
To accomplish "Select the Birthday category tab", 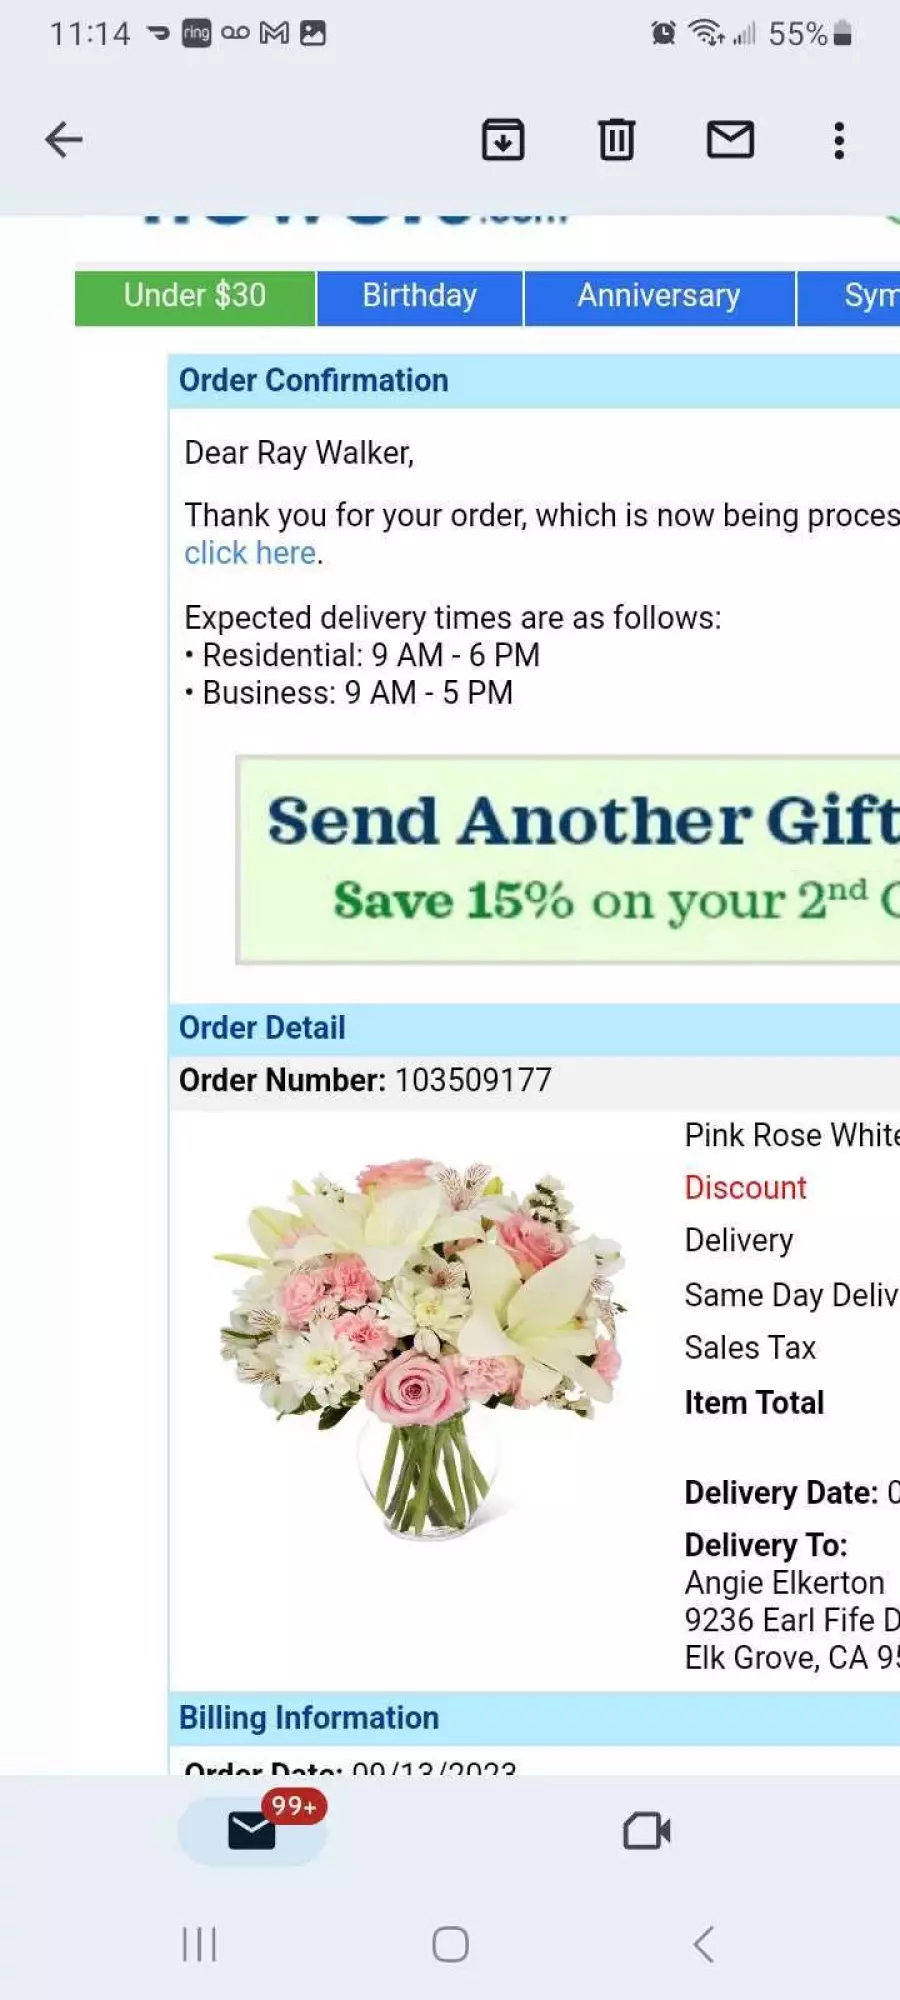I will [420, 297].
